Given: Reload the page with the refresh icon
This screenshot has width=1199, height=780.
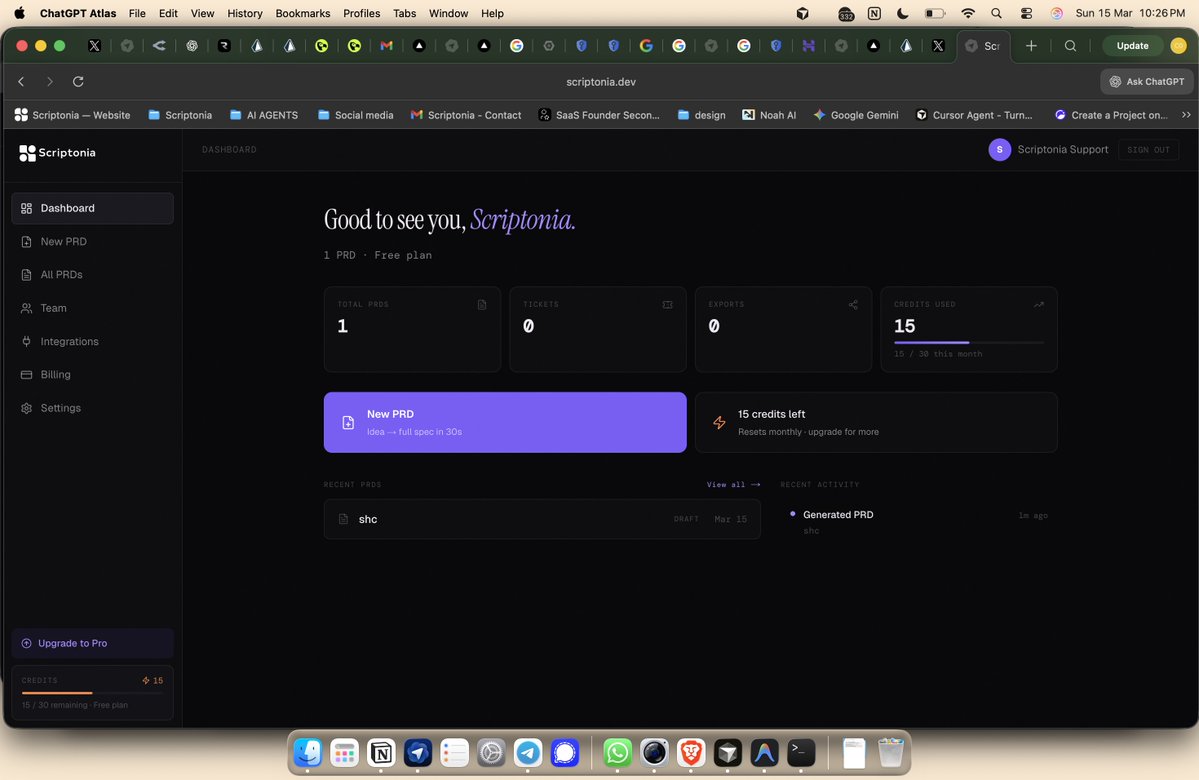Looking at the screenshot, I should tap(78, 81).
